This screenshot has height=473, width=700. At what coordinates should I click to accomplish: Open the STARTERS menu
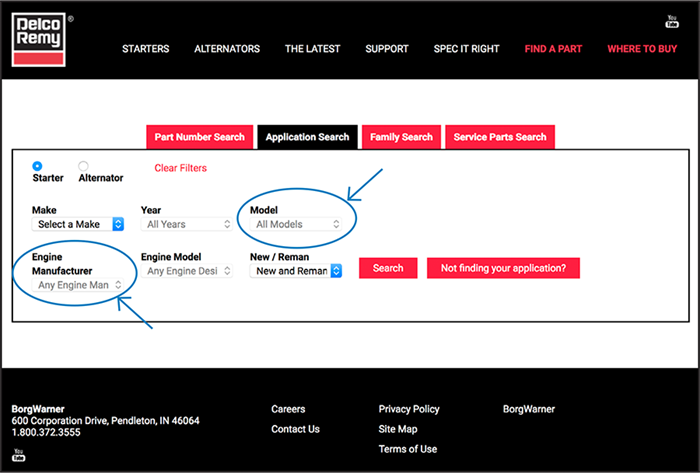[x=146, y=49]
